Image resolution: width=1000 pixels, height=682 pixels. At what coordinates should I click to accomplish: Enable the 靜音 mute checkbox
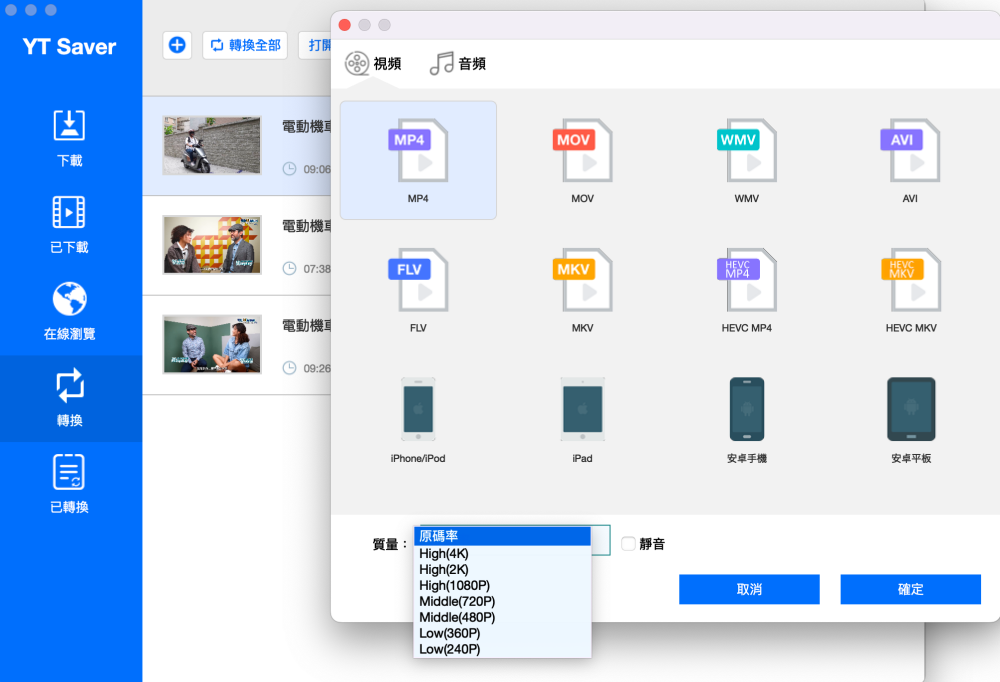628,544
